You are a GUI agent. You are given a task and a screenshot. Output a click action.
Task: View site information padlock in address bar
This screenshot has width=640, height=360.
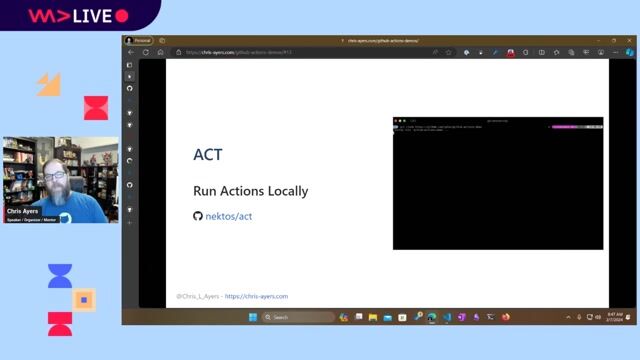point(178,52)
